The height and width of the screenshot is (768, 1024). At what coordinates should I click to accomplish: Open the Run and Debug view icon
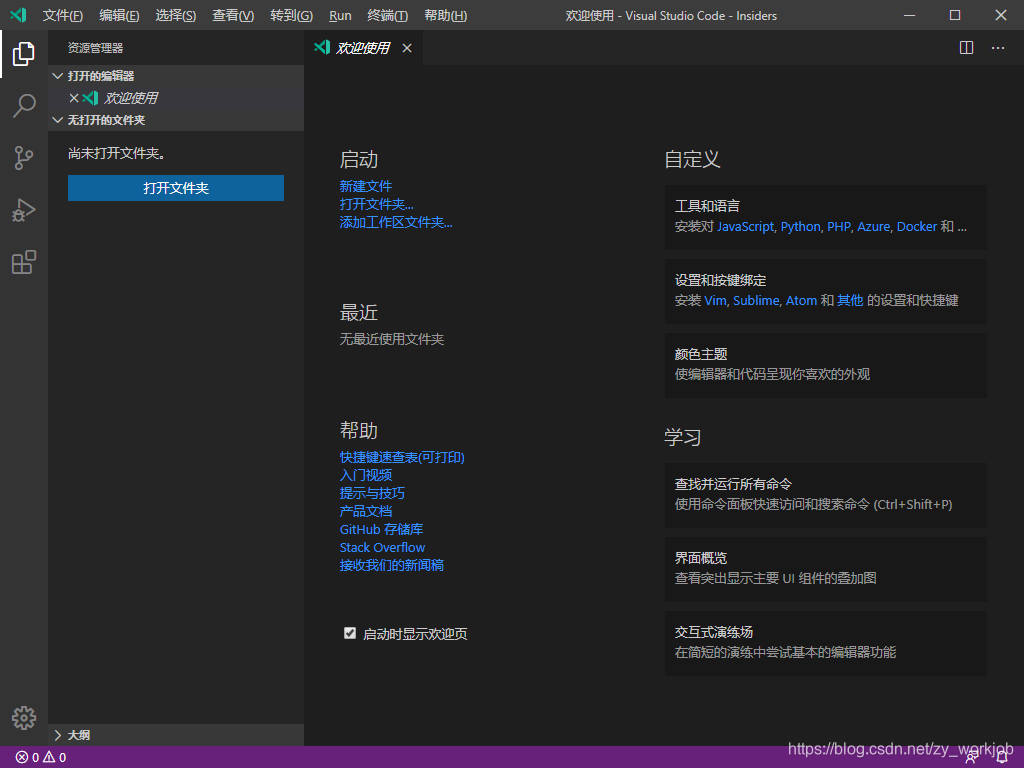coord(24,210)
